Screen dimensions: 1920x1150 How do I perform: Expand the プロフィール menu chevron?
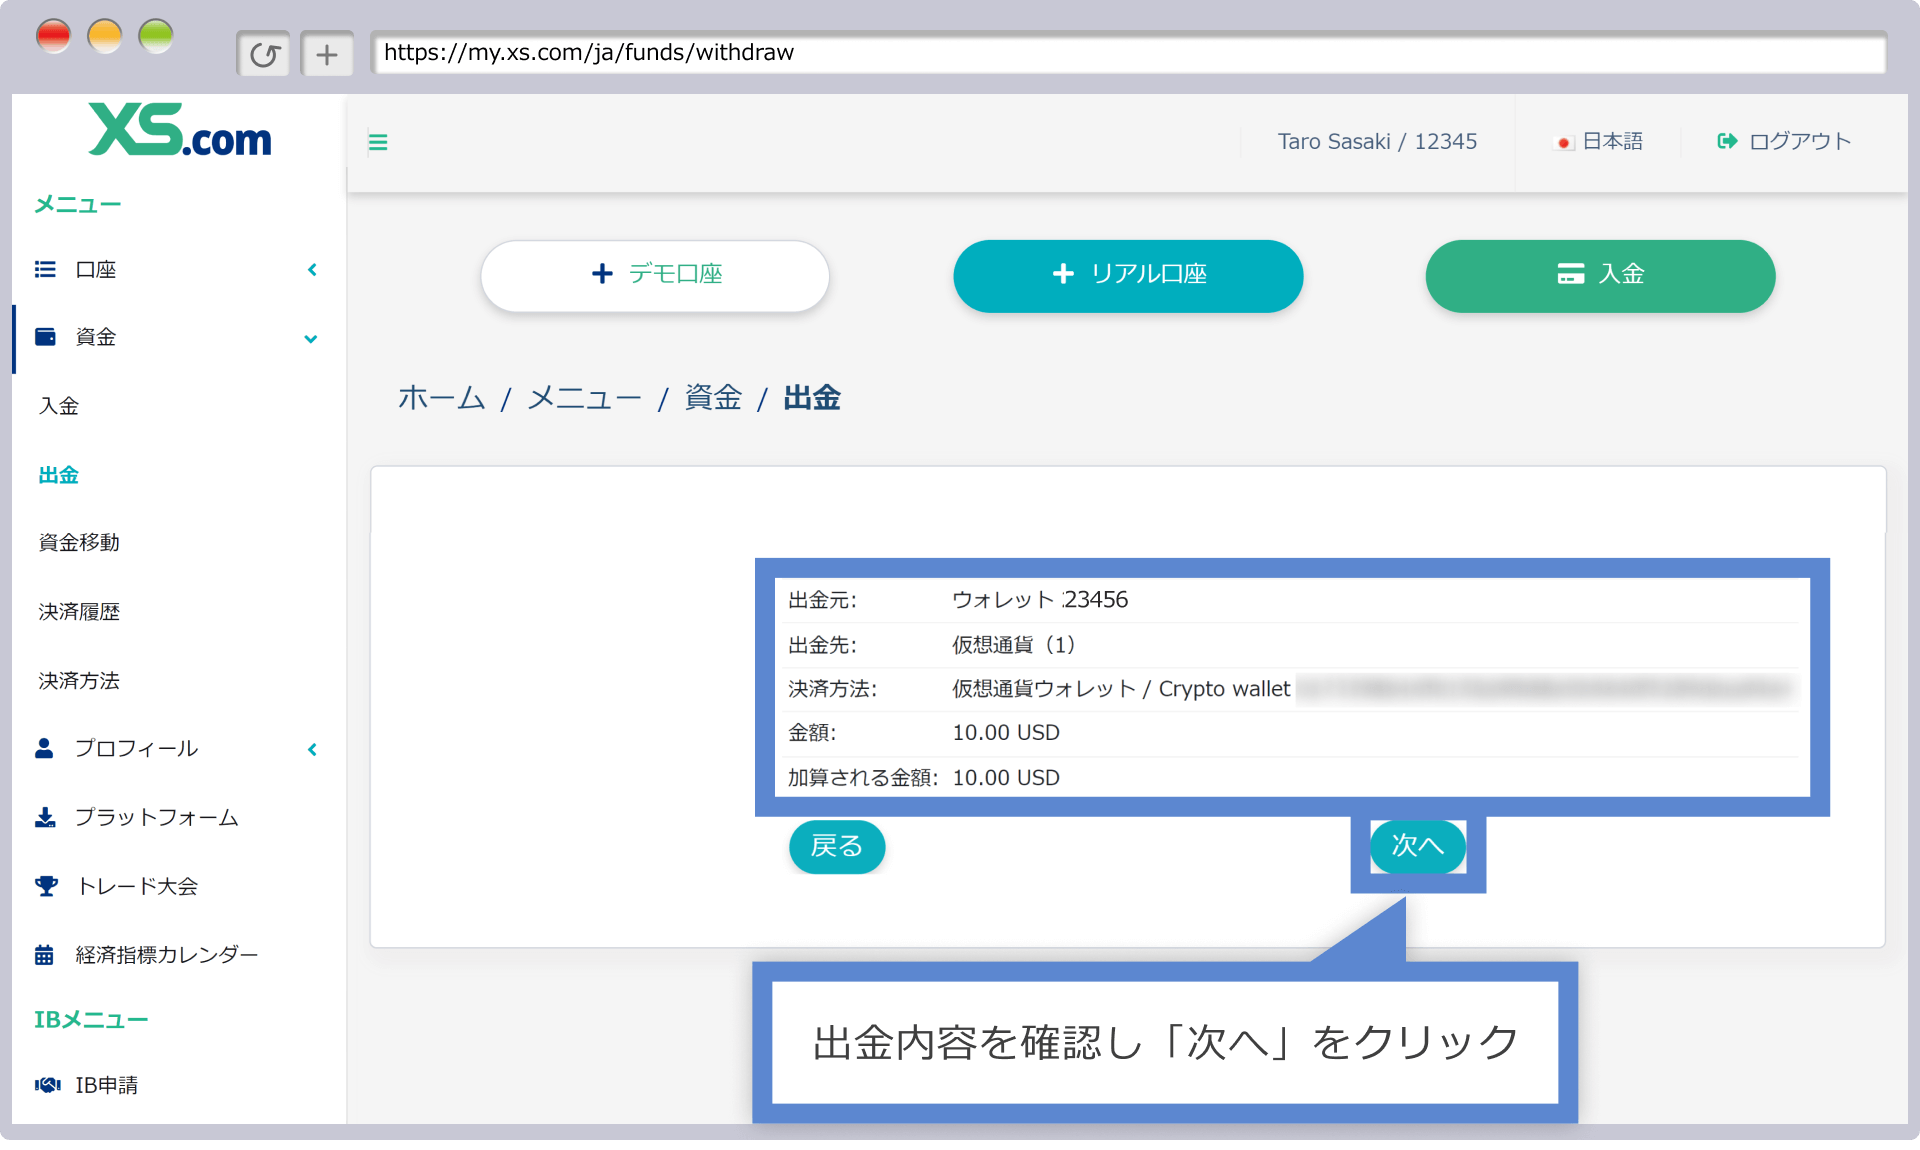click(x=312, y=749)
